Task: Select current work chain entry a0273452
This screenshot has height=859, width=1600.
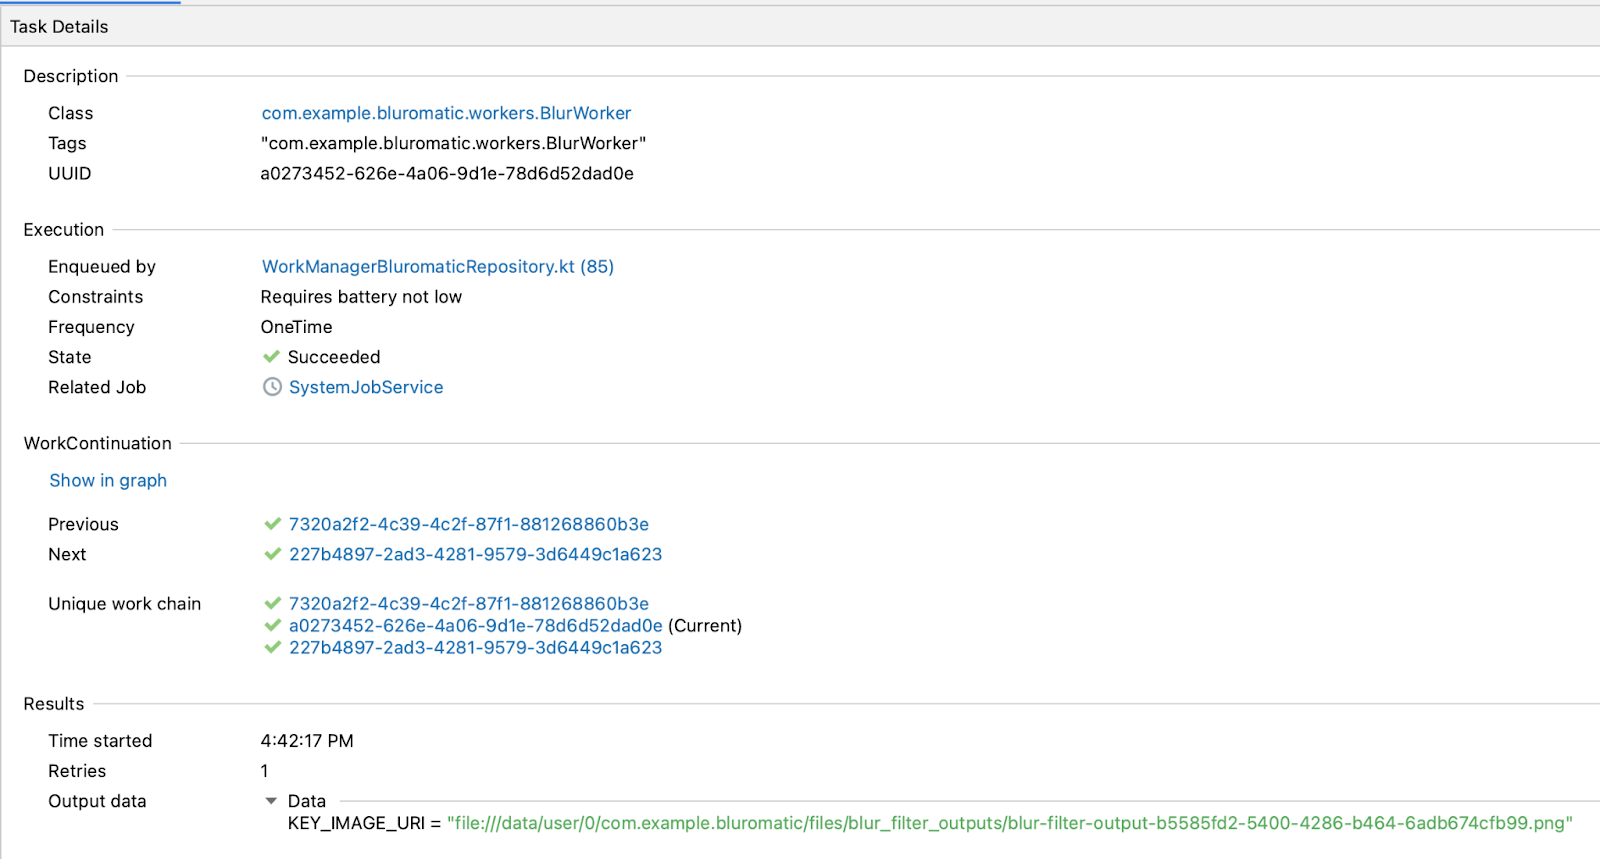Action: tap(475, 626)
